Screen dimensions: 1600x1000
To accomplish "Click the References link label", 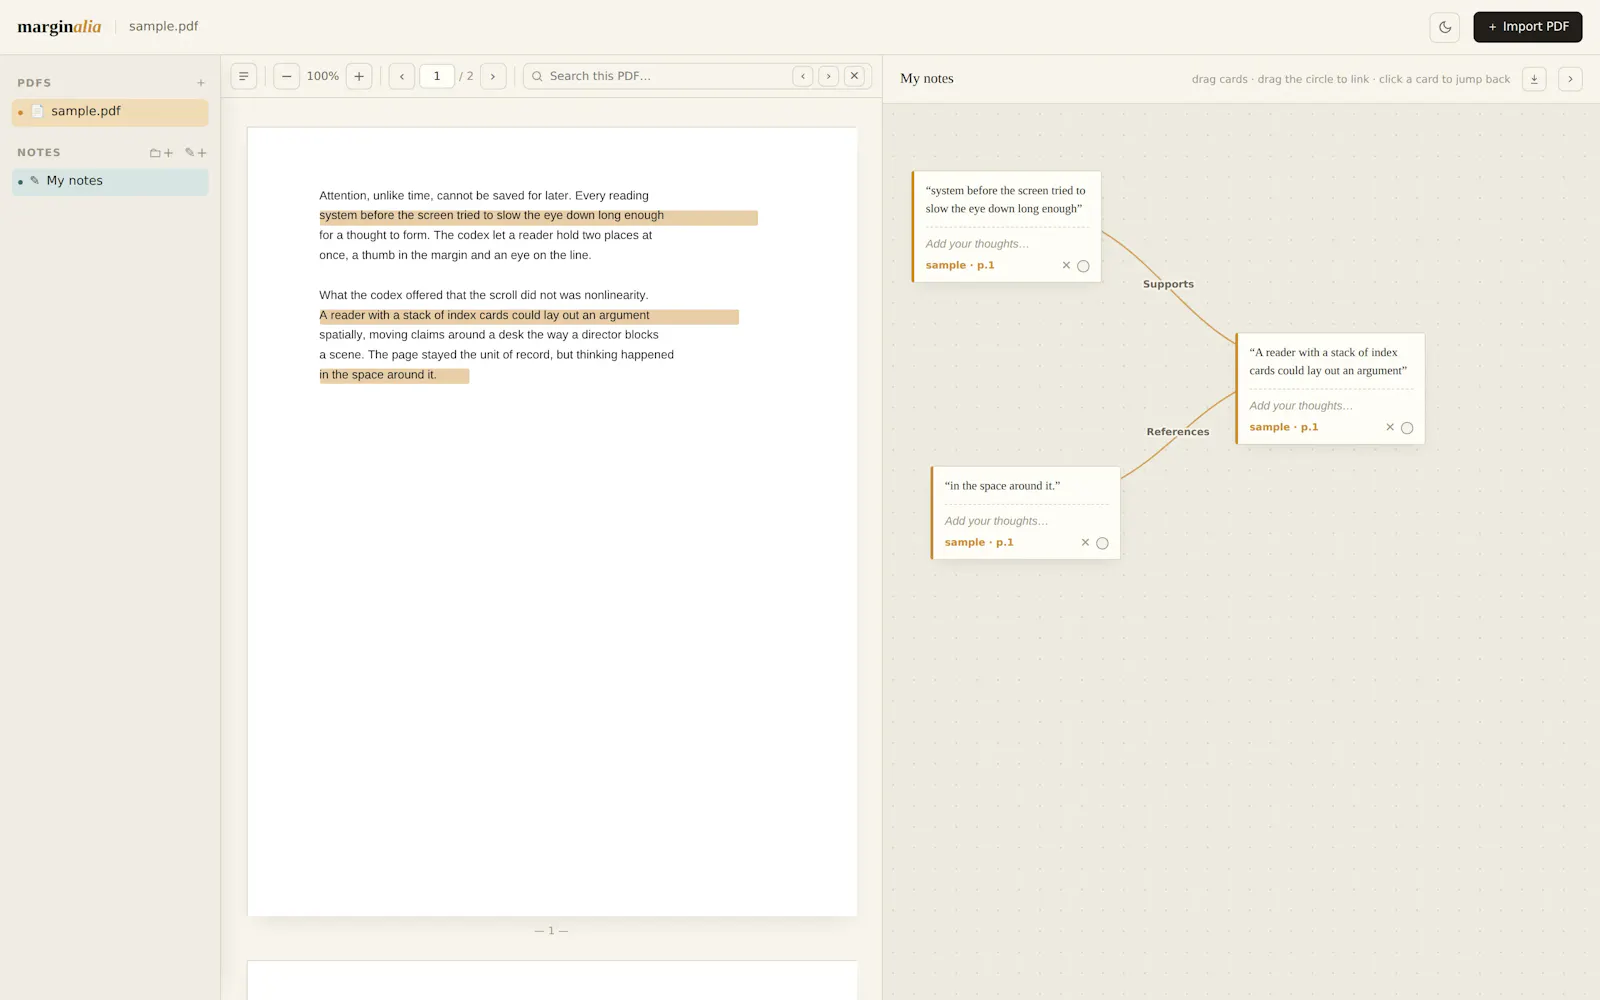I will [1178, 432].
